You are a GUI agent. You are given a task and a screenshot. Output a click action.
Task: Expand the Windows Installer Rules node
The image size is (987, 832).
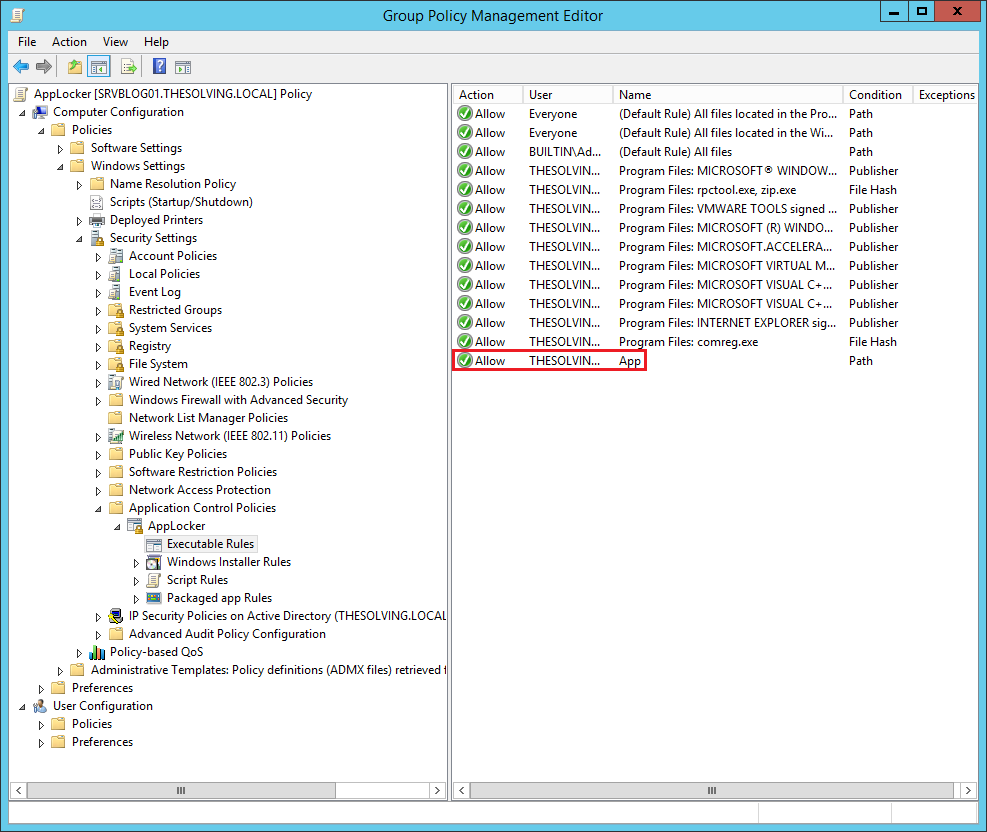click(136, 563)
